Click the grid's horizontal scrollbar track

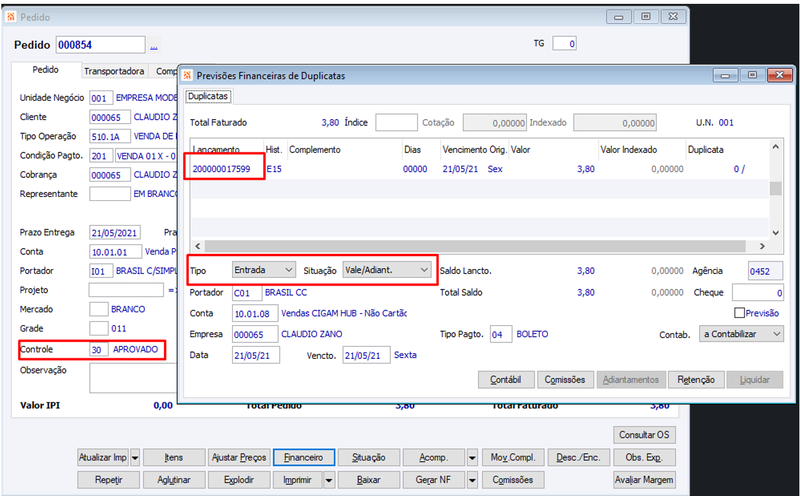(475, 246)
